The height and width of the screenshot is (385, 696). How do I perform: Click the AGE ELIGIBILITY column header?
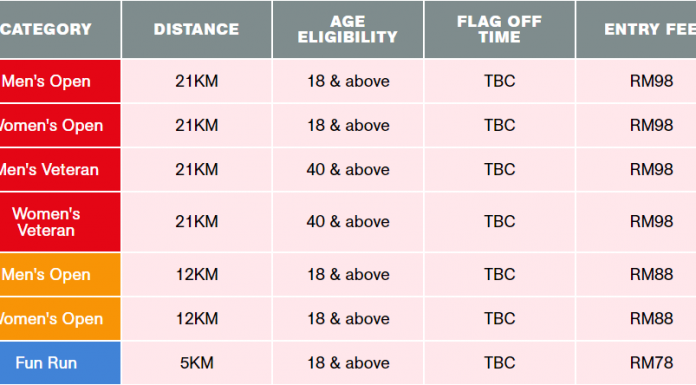(x=348, y=29)
